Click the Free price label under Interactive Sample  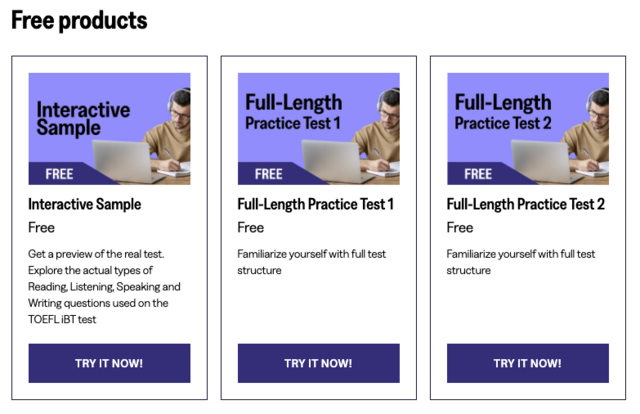point(42,228)
